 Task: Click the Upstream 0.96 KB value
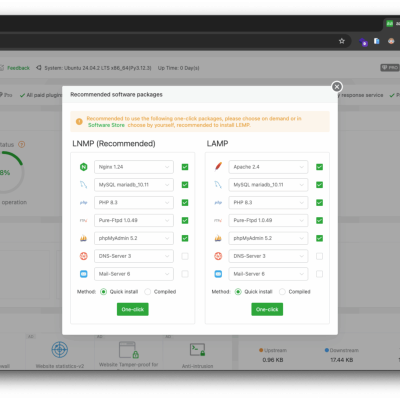click(x=273, y=360)
